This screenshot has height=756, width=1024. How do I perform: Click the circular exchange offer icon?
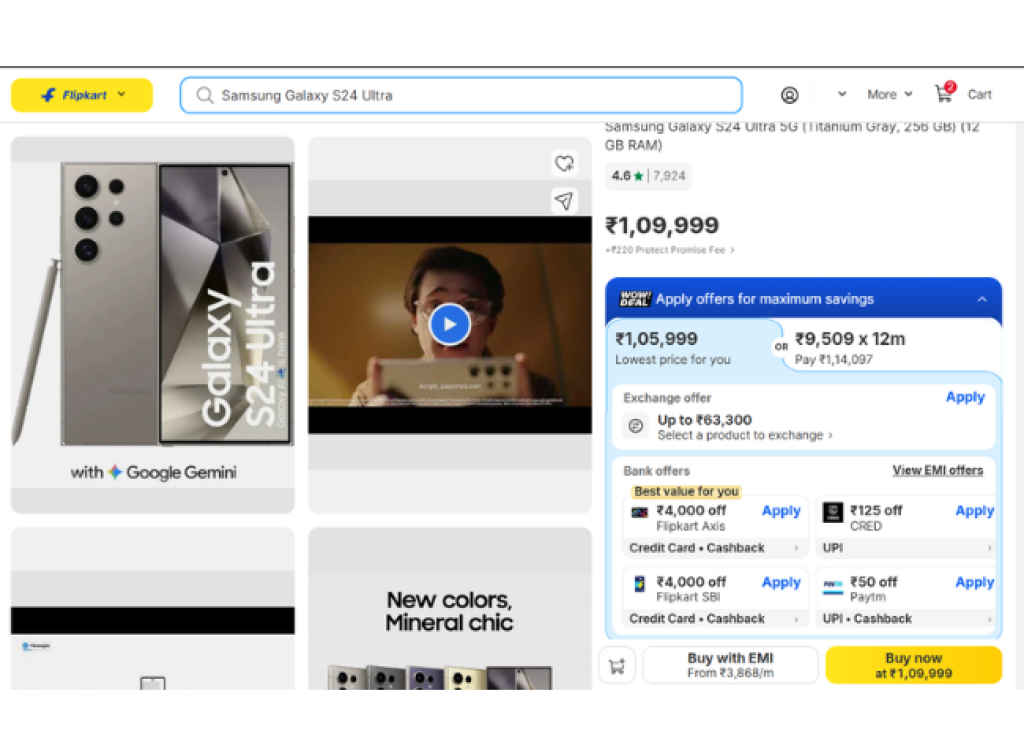tap(635, 425)
